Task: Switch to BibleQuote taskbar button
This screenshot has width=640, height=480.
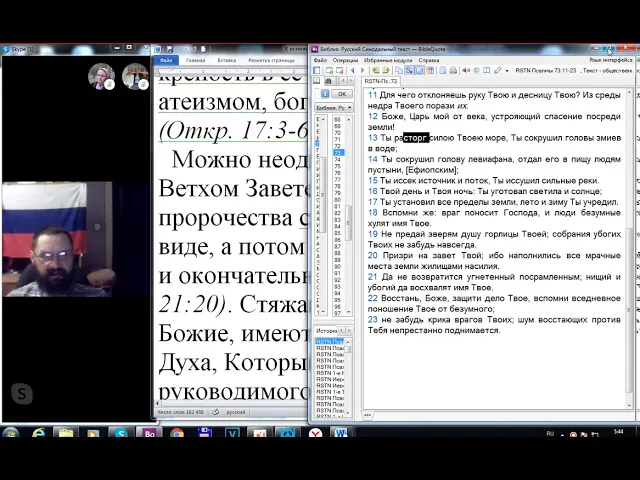Action: point(149,433)
